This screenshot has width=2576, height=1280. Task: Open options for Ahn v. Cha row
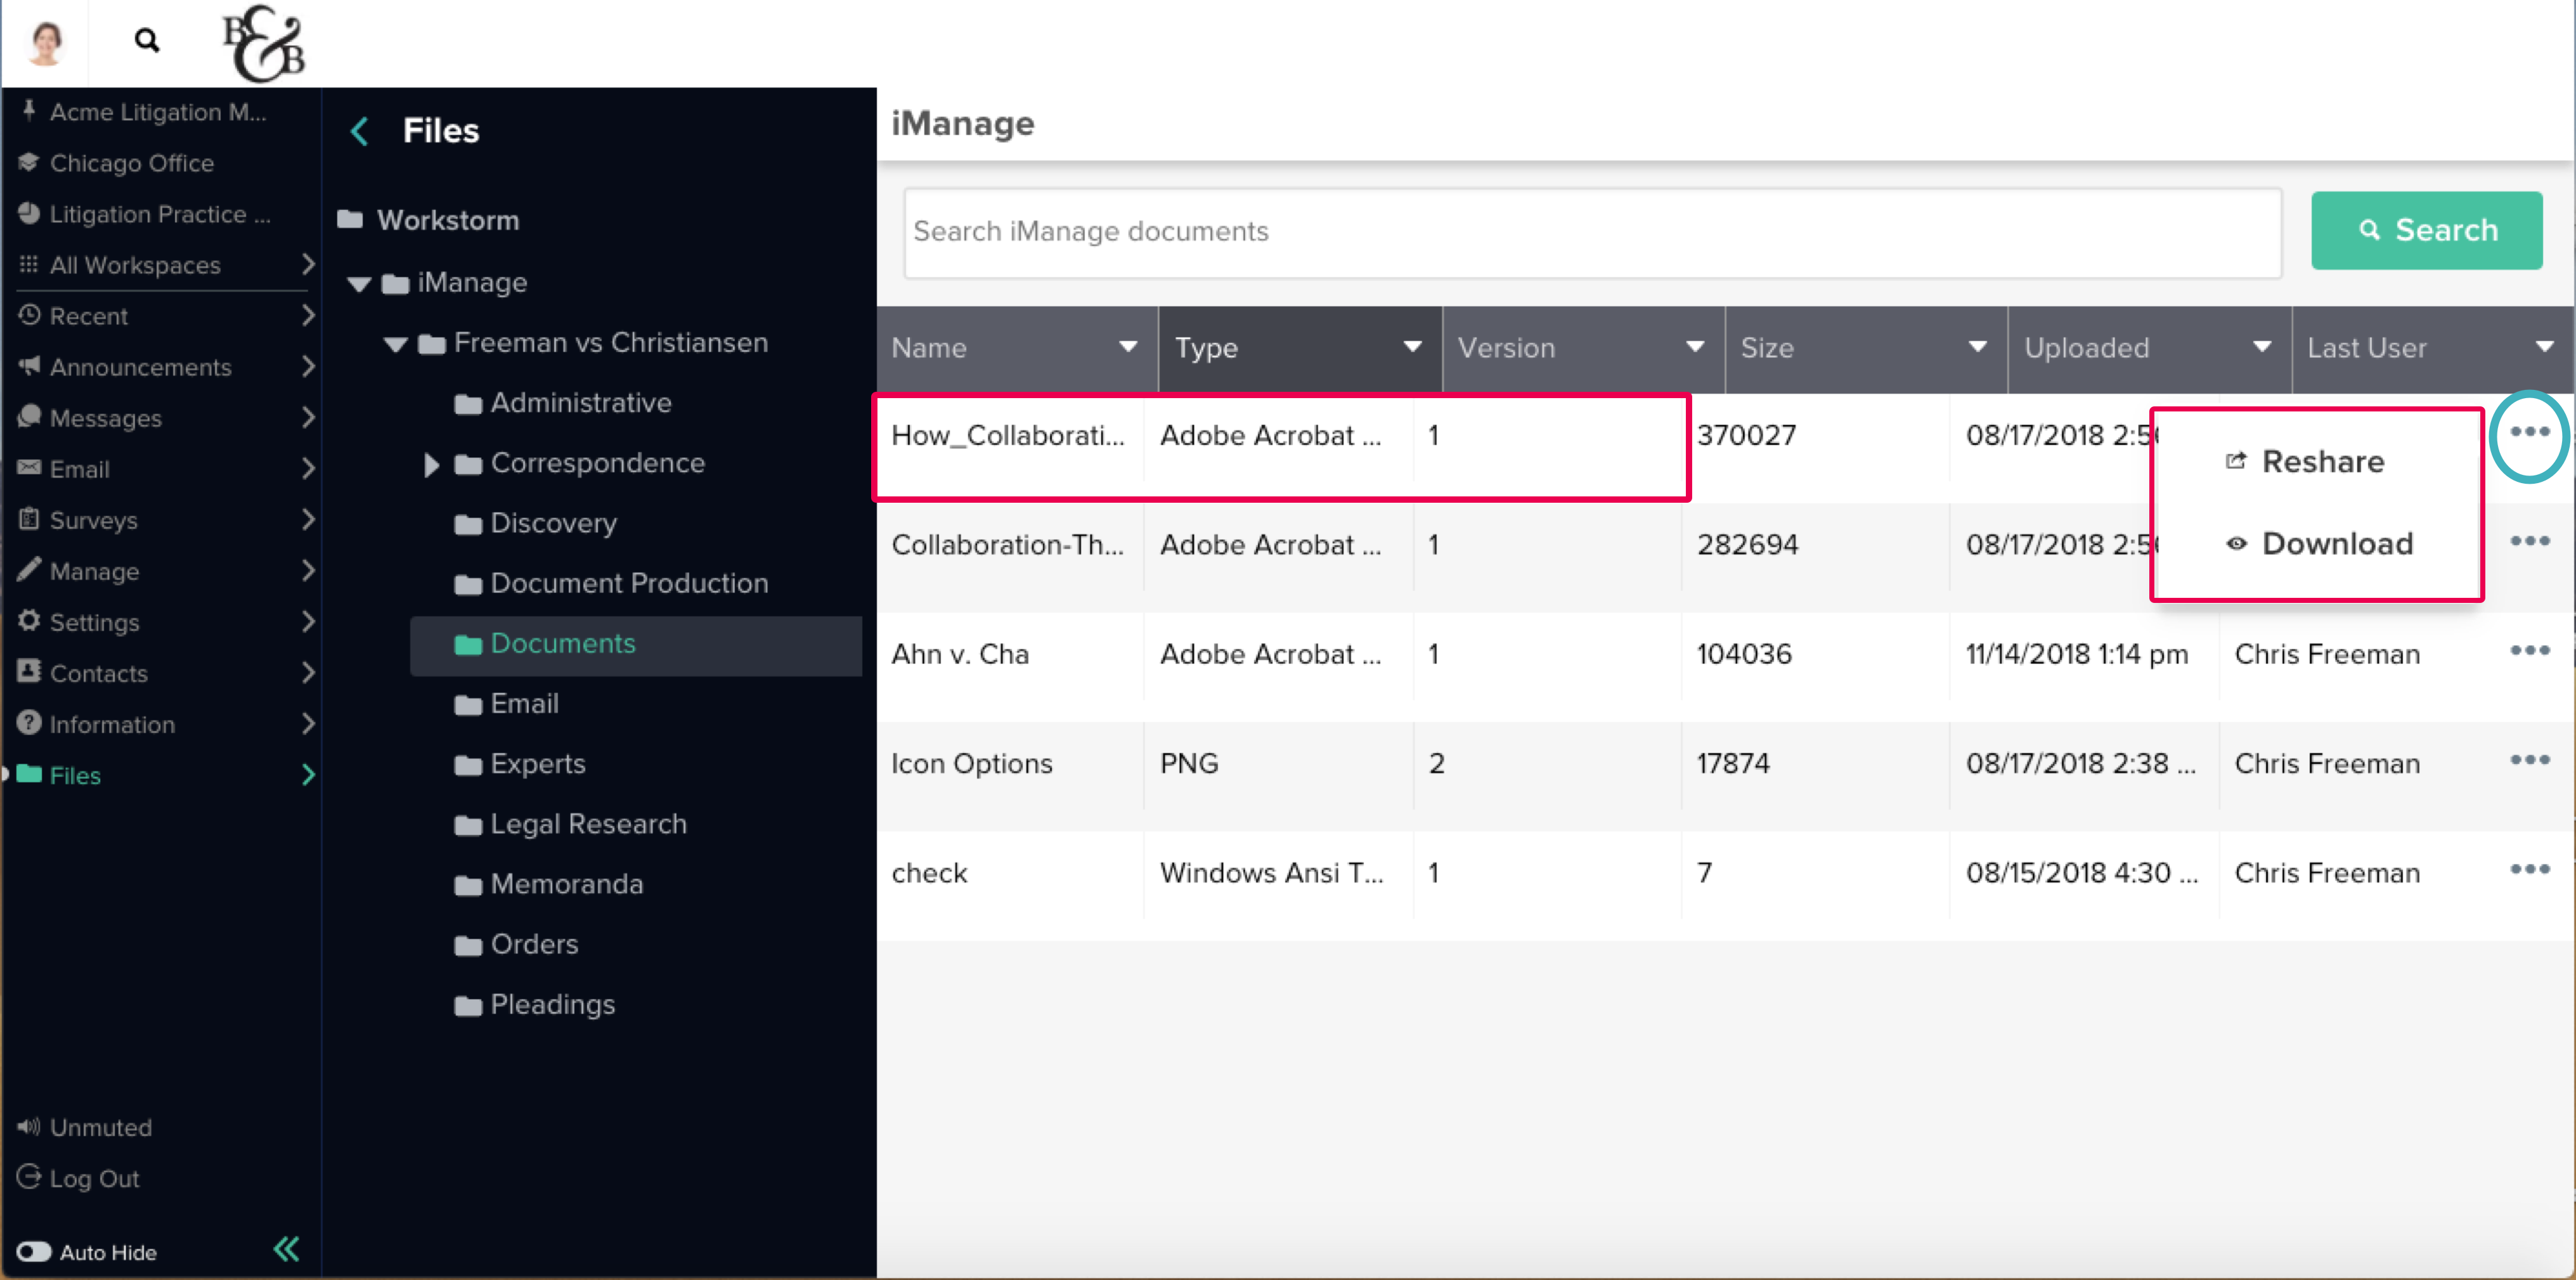pyautogui.click(x=2529, y=651)
